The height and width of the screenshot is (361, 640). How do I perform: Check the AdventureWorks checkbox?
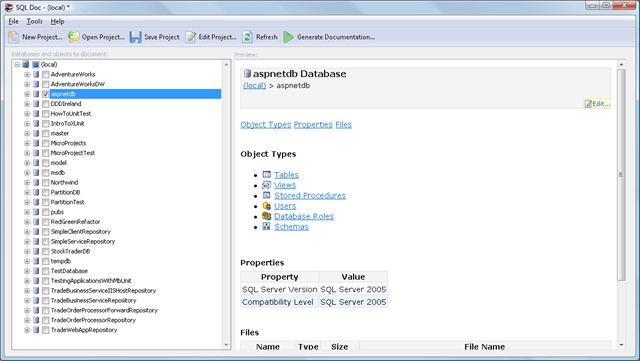tap(46, 74)
